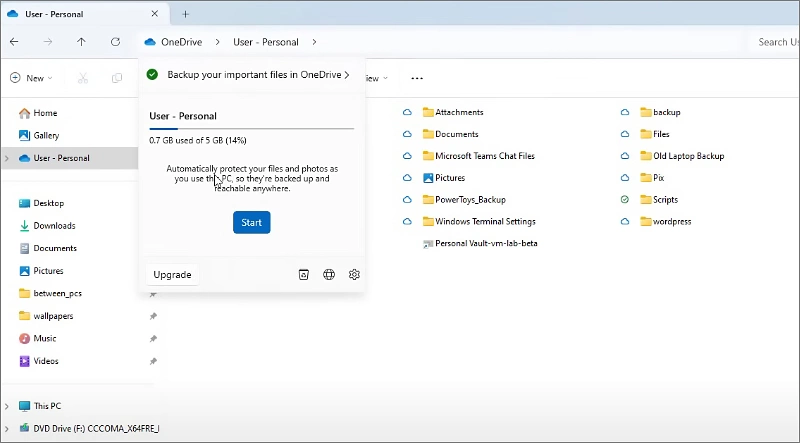800x443 pixels.
Task: Open the View dropdown in toolbar
Action: click(x=377, y=78)
